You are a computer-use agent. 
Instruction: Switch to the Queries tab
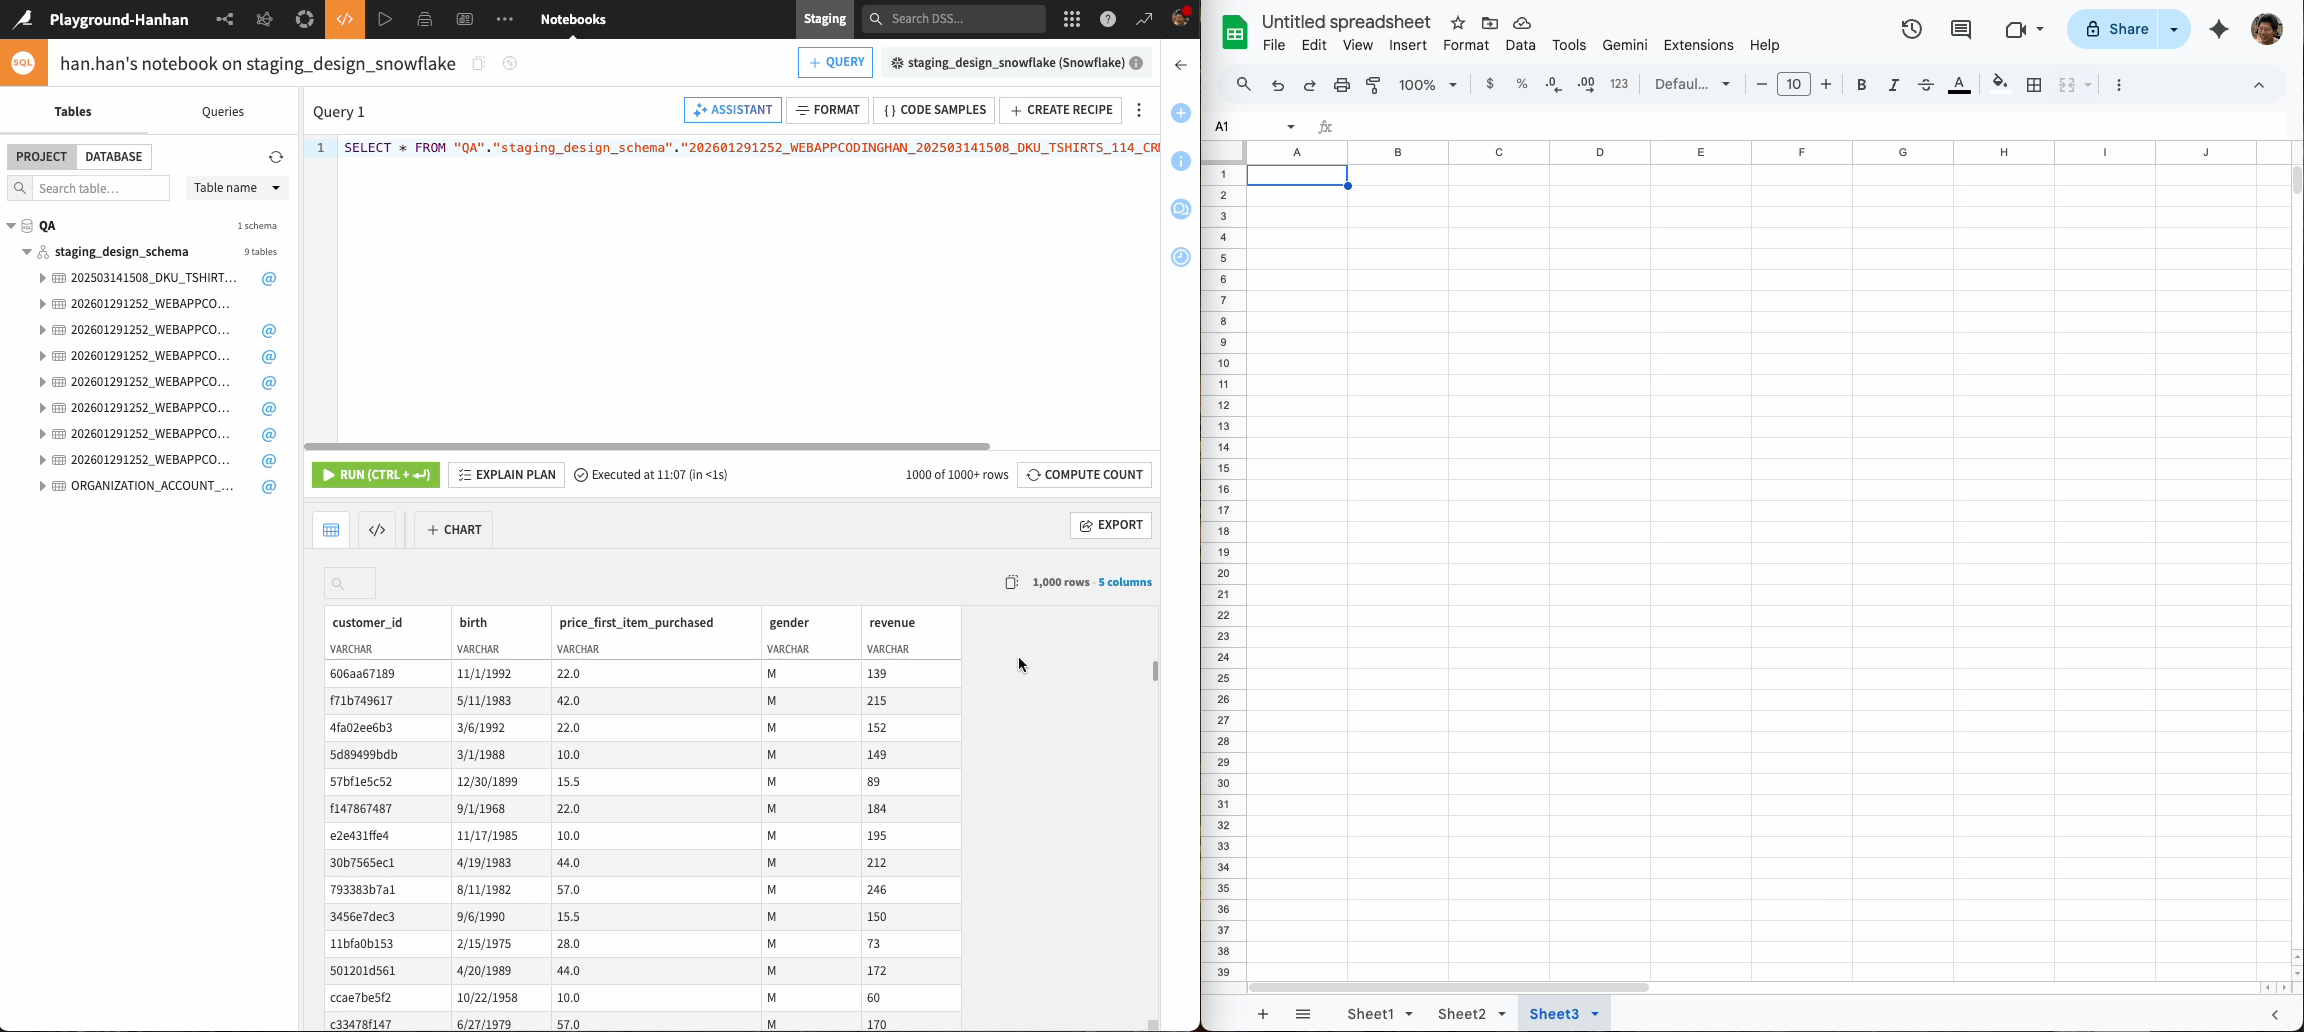223,112
